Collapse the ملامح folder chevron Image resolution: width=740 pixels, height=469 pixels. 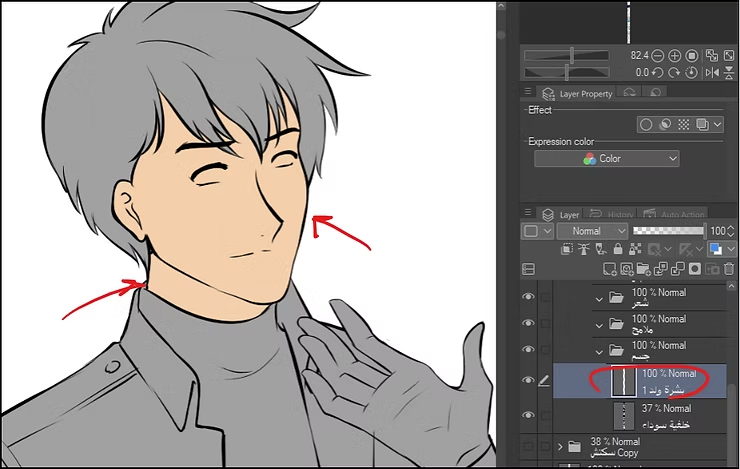point(599,326)
